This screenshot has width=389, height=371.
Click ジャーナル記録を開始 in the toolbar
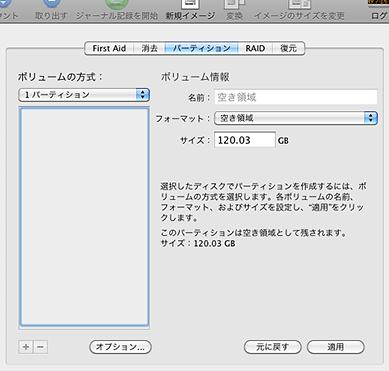[117, 10]
